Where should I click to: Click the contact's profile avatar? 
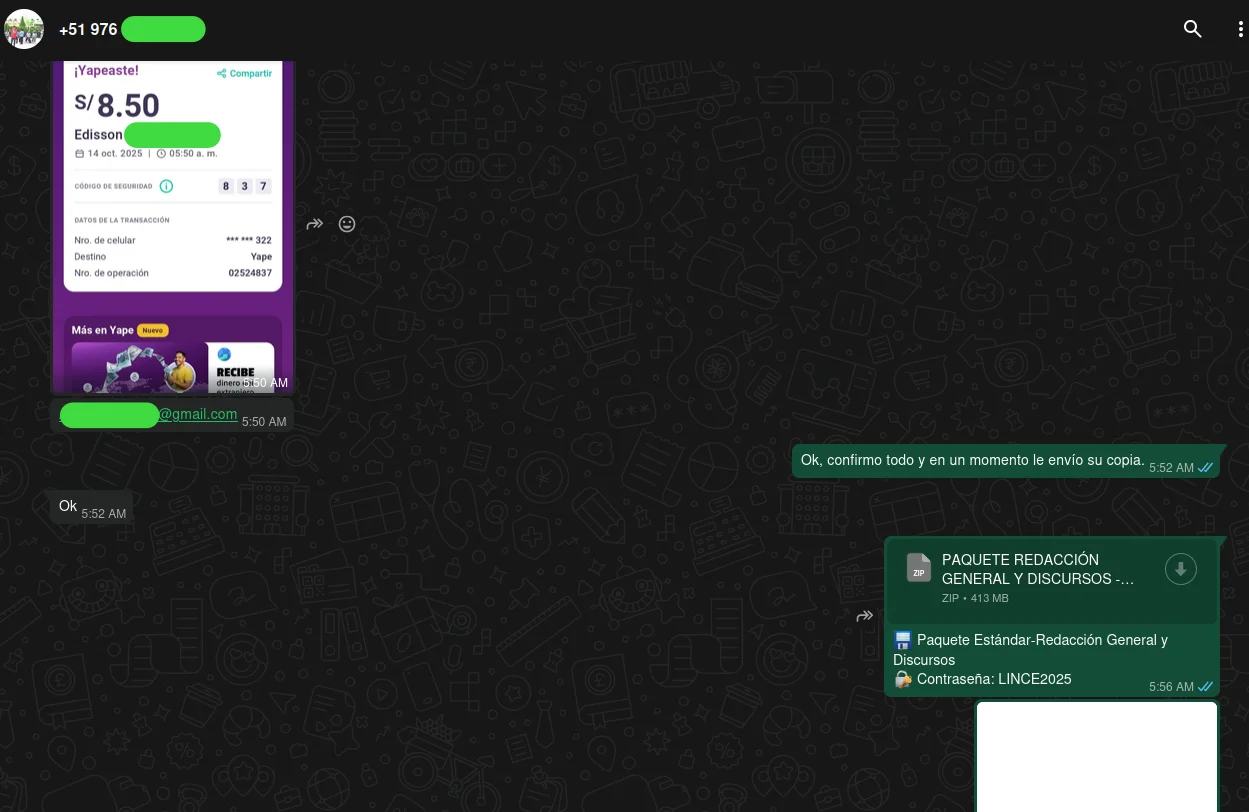coord(24,29)
